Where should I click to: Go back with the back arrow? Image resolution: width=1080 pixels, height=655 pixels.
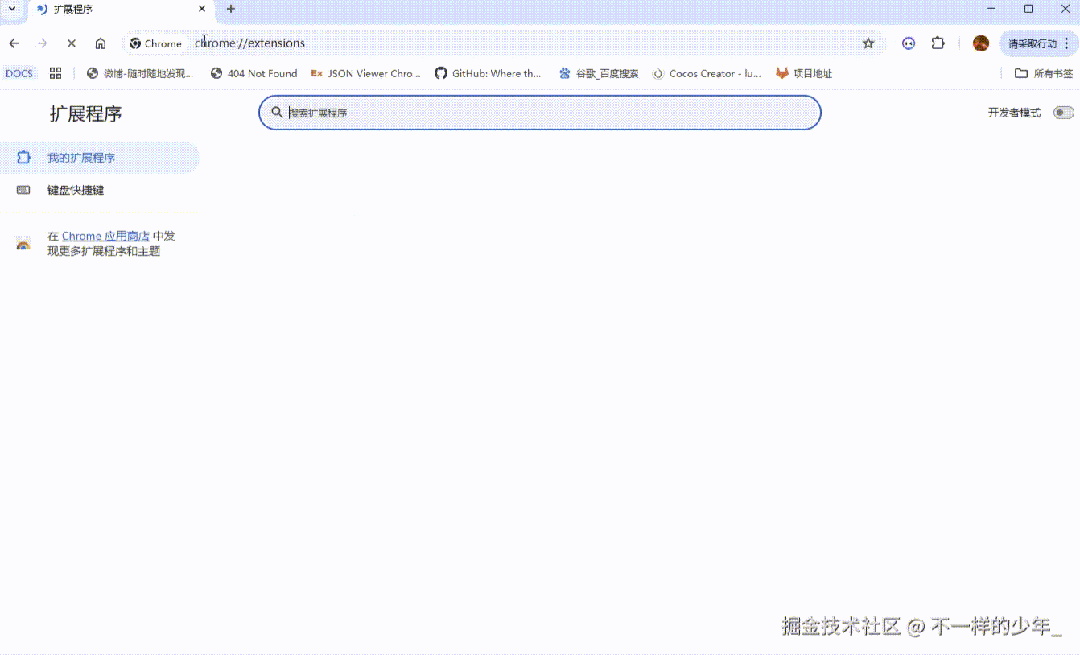[14, 43]
